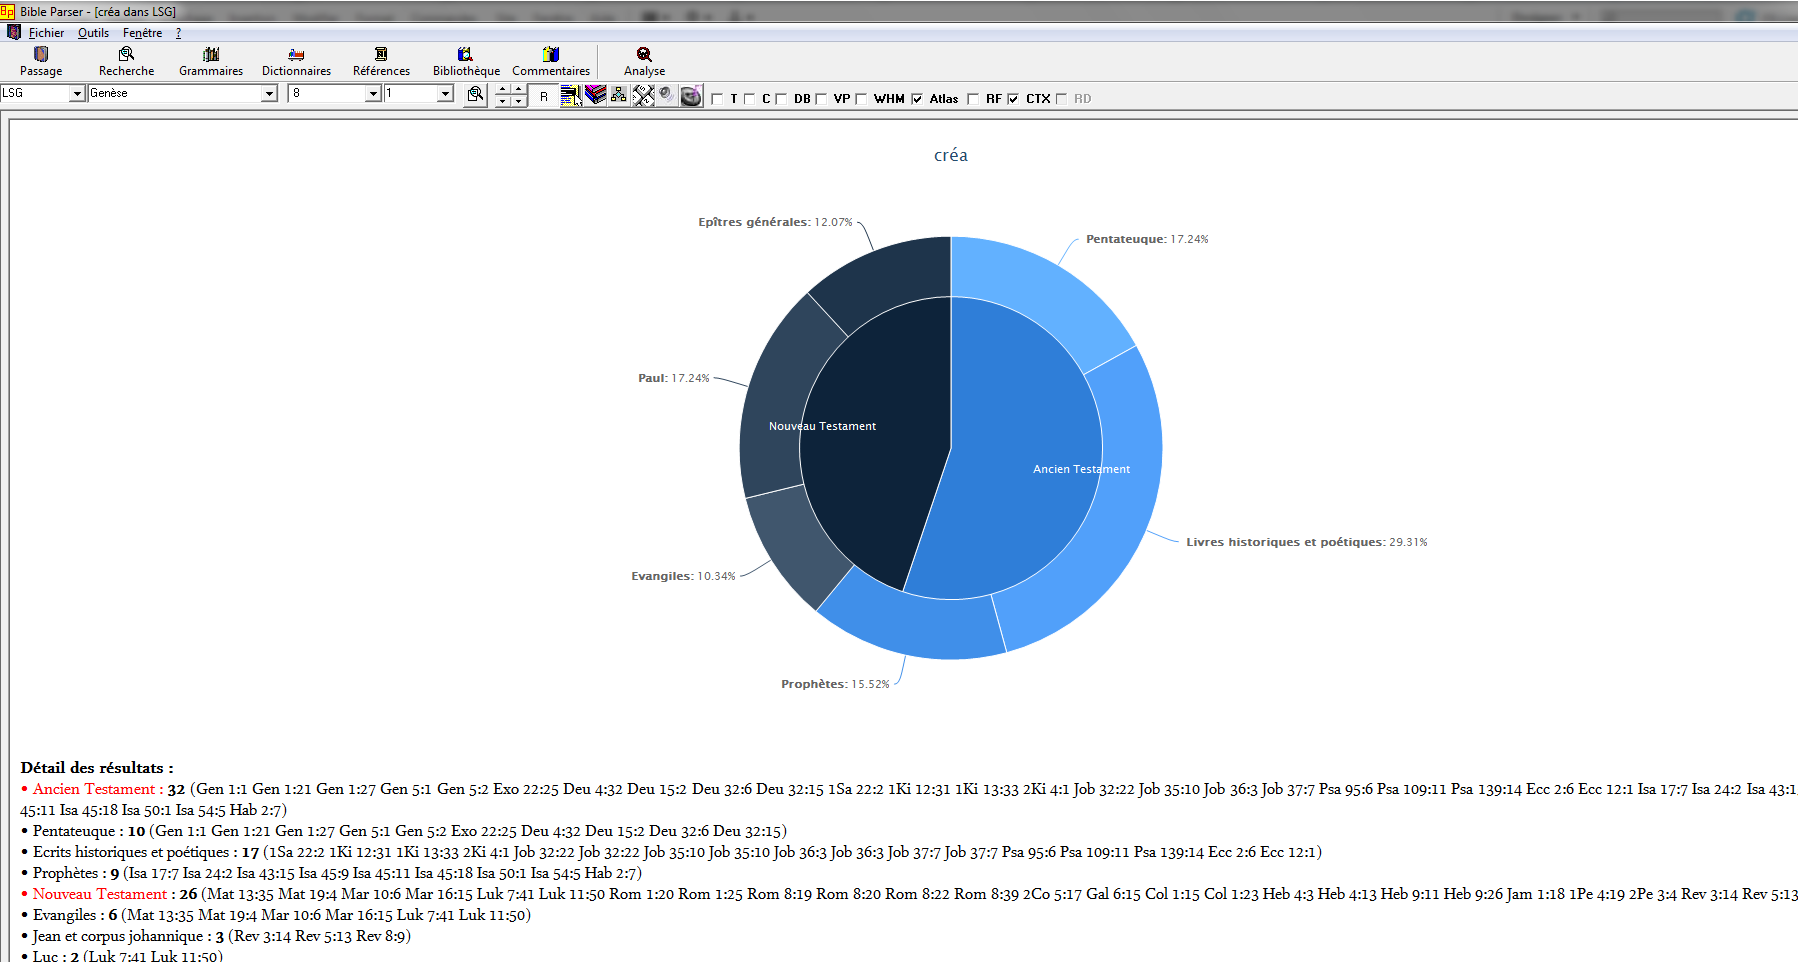Screen dimensions: 1798x962
Task: Expand the Genèse book dropdown
Action: (x=269, y=93)
